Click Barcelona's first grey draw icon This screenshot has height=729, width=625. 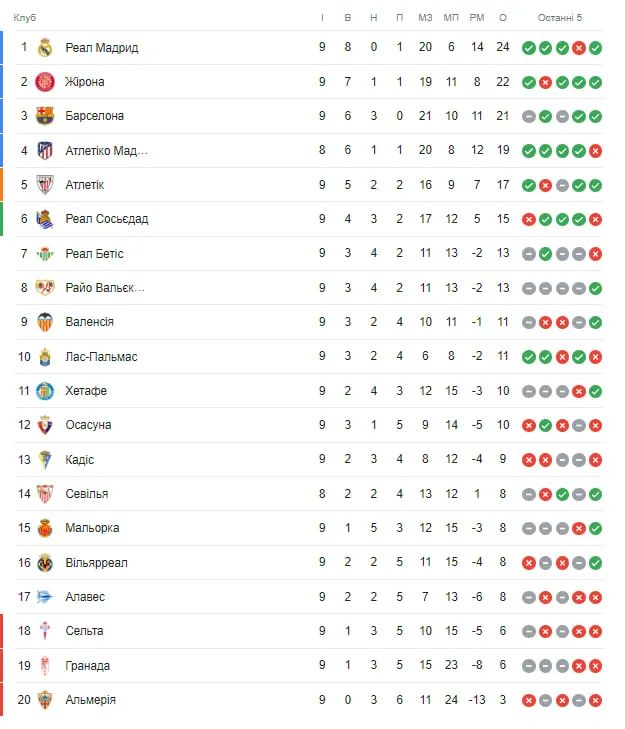click(528, 116)
